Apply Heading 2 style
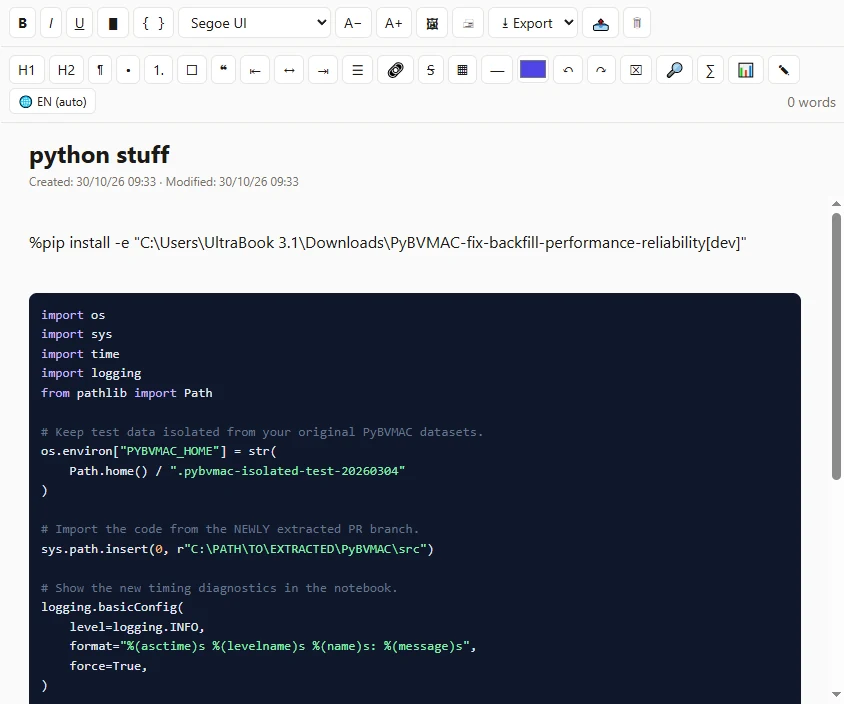844x704 pixels. (x=66, y=70)
